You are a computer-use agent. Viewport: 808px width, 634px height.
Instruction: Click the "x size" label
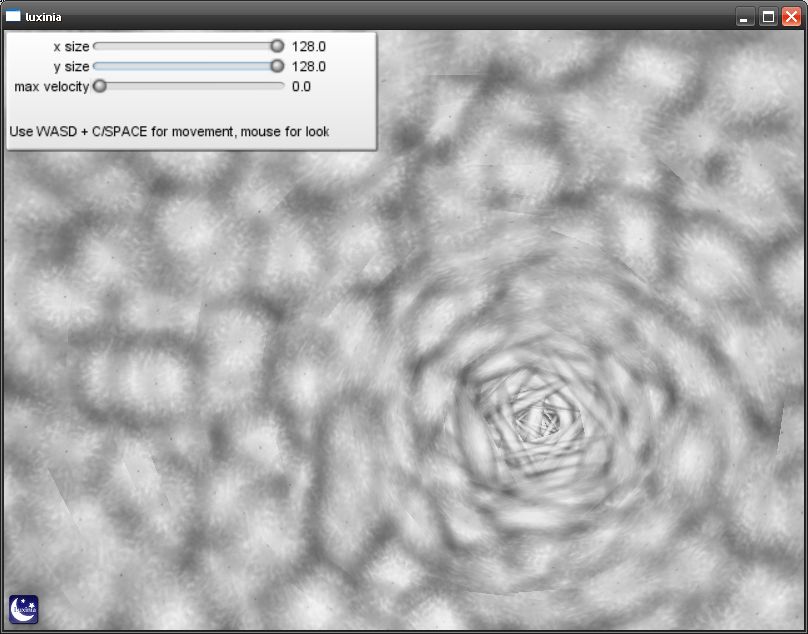[70, 46]
